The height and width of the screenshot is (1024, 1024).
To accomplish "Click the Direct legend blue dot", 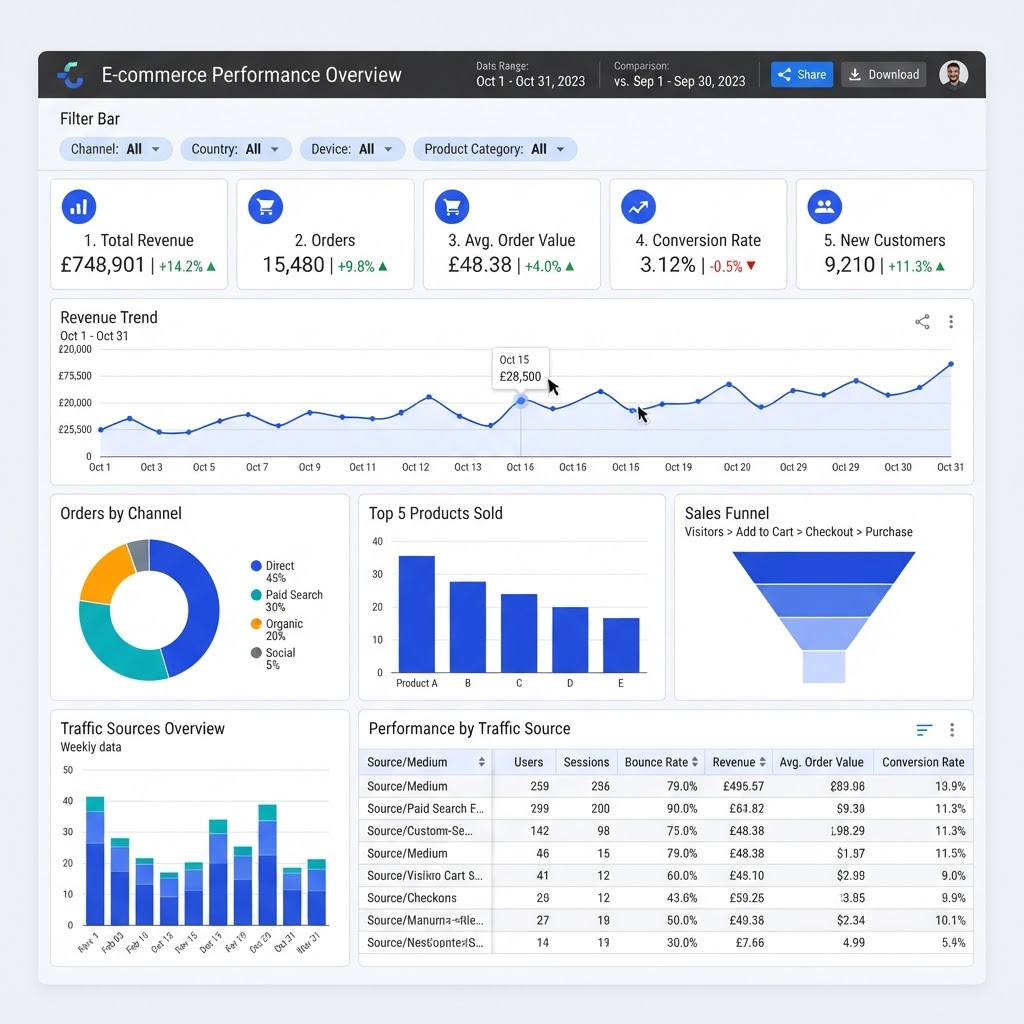I will [256, 566].
